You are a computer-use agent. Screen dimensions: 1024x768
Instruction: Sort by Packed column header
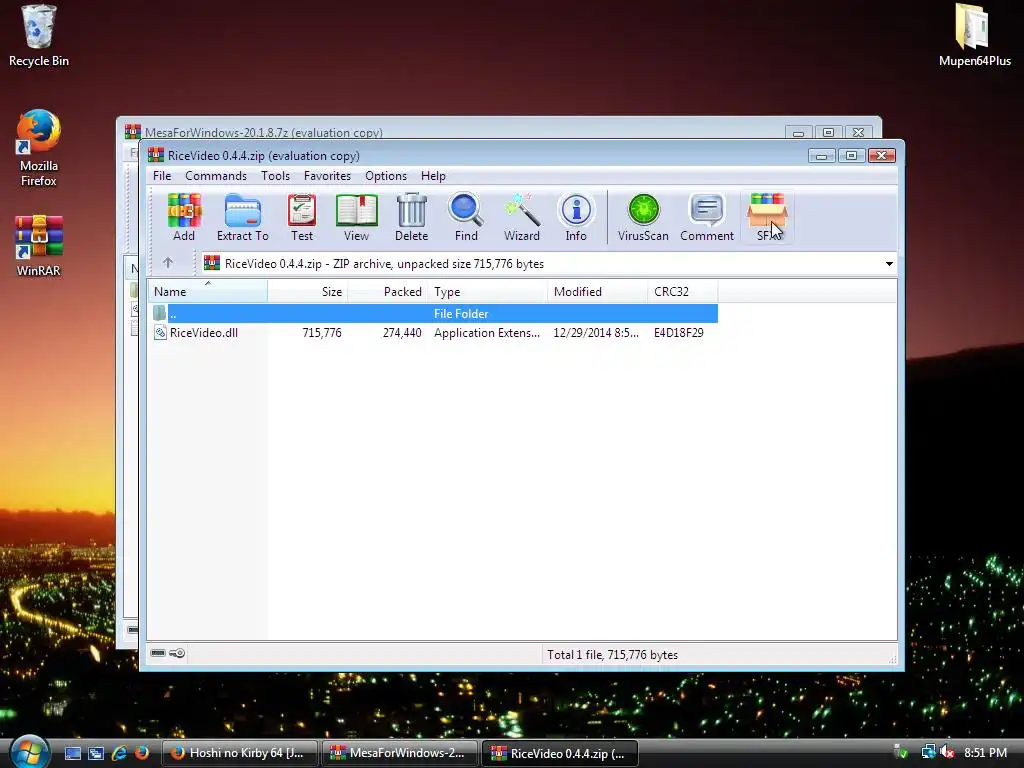pos(388,291)
